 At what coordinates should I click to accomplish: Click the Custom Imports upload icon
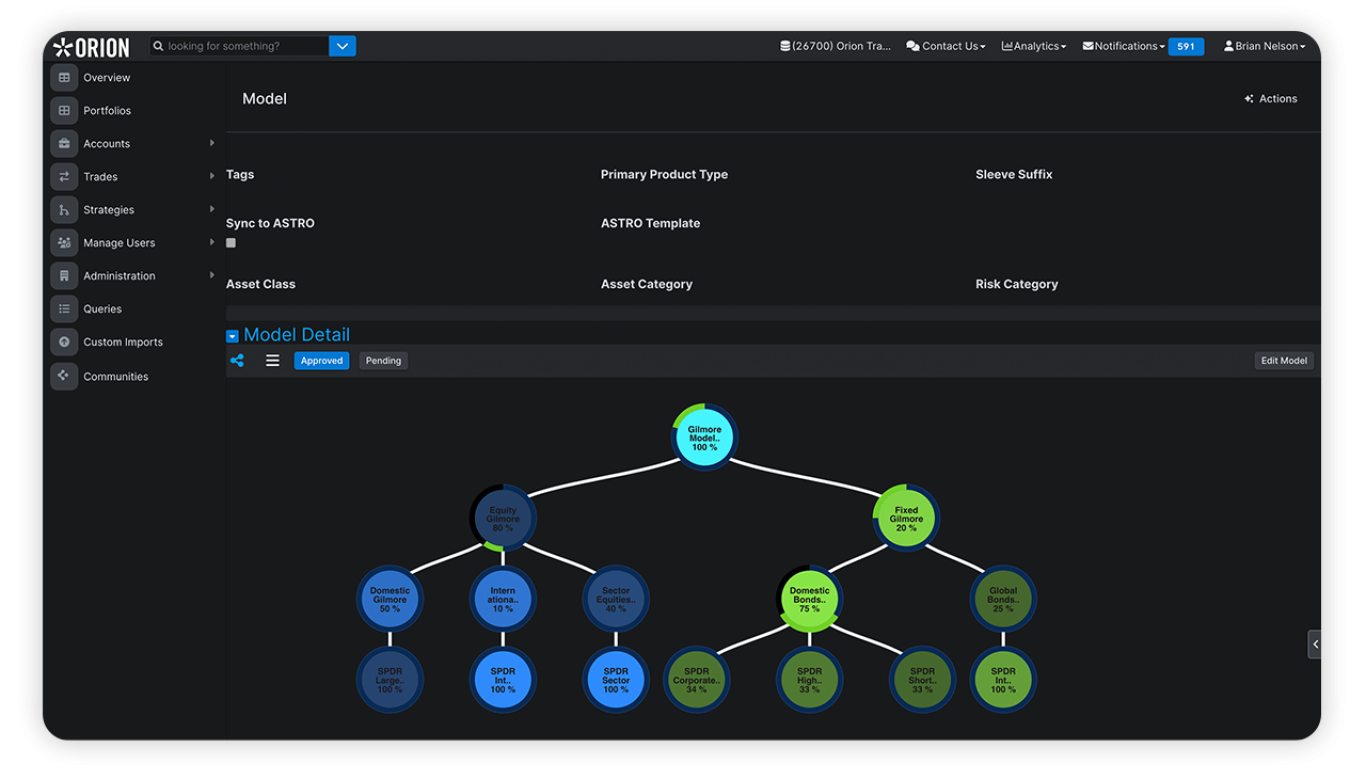coord(64,342)
